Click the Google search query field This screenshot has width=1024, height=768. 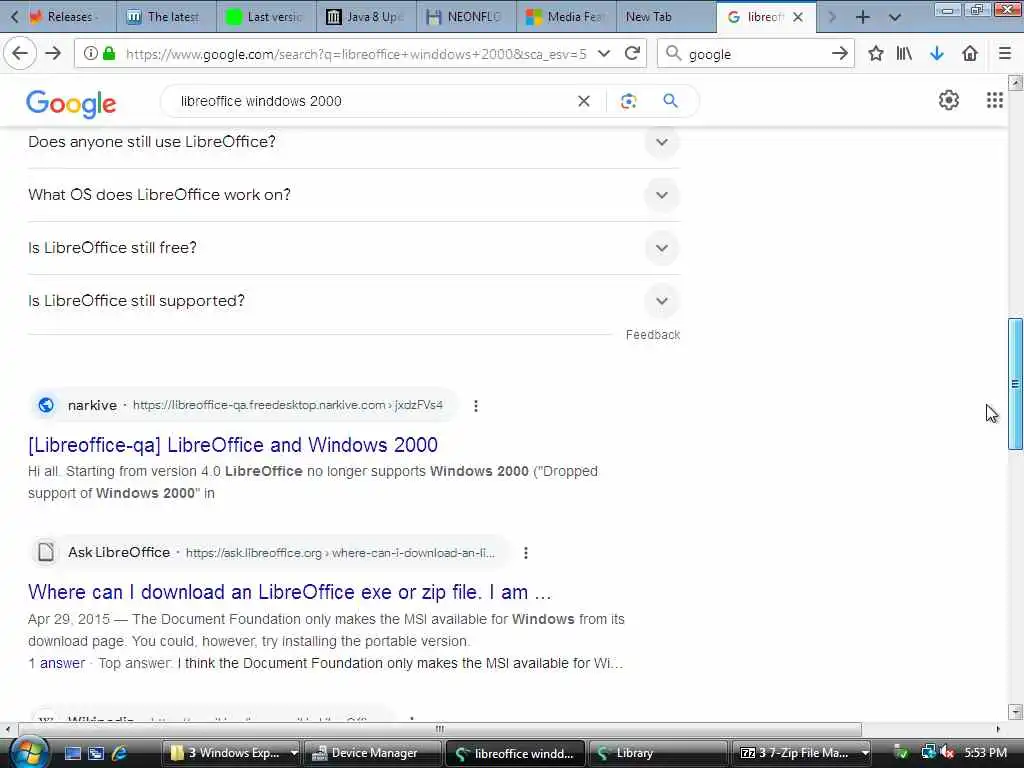point(372,101)
